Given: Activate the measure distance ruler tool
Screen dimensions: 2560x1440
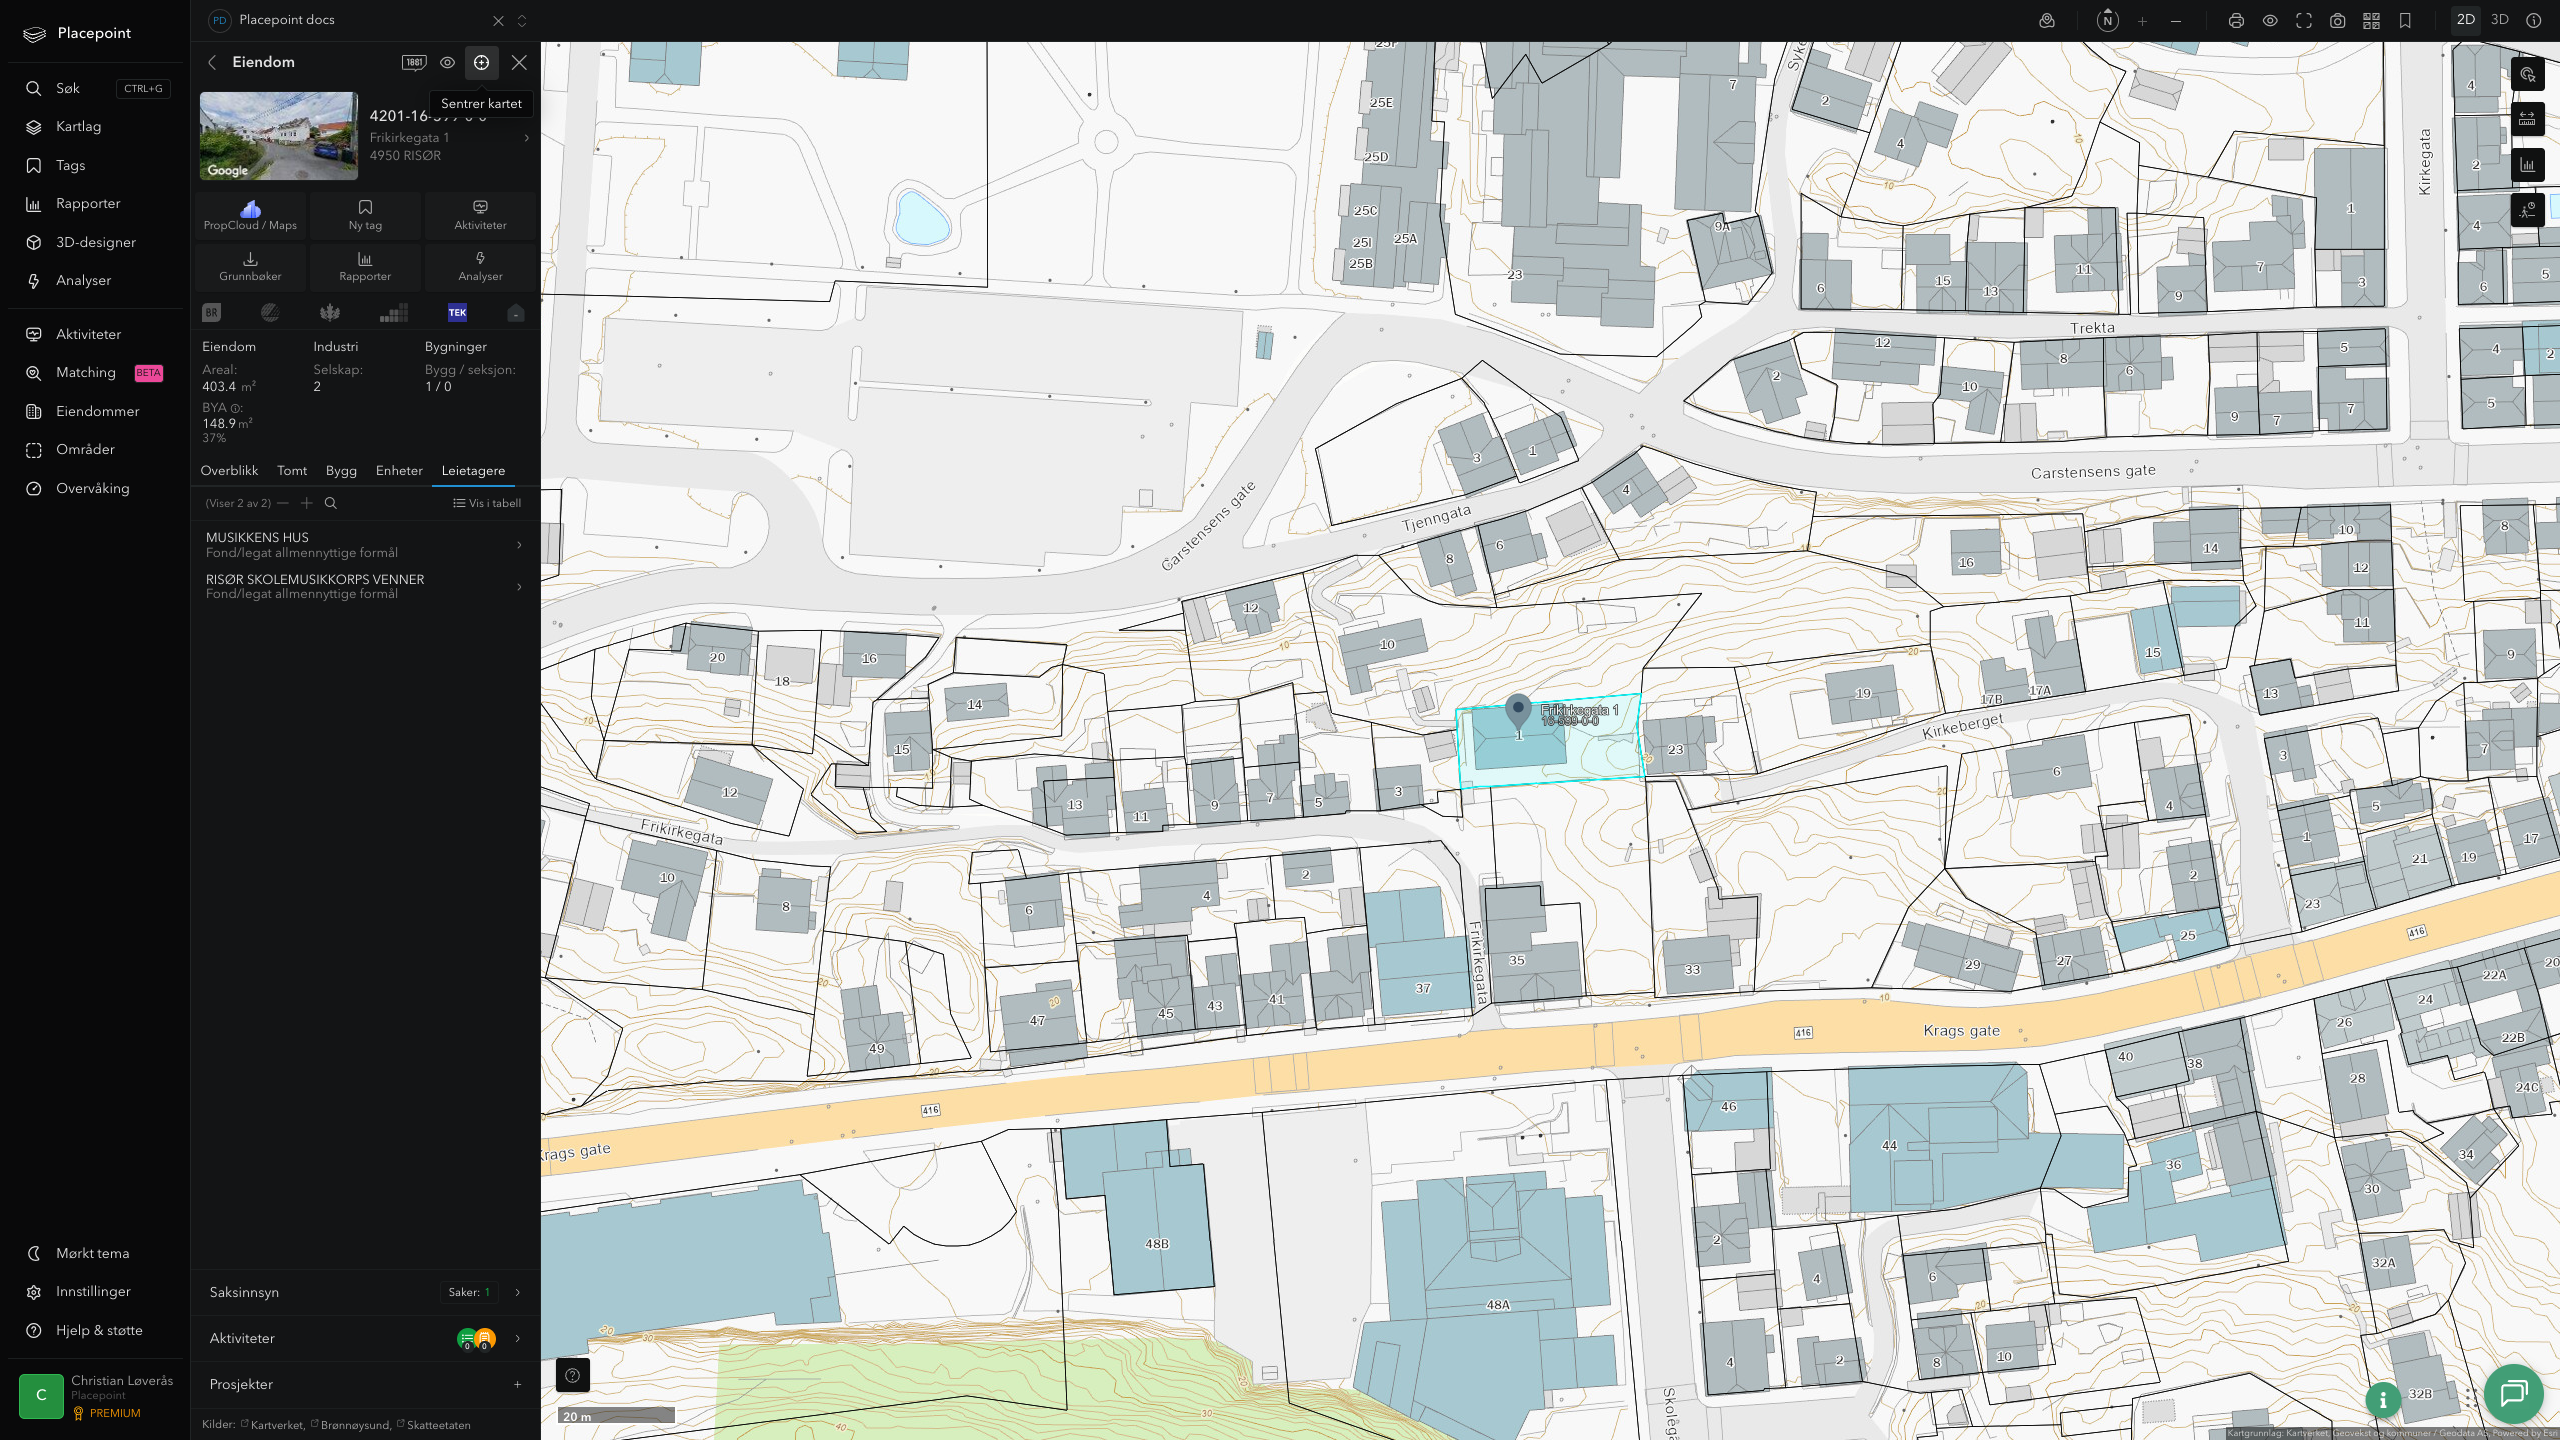Looking at the screenshot, I should tap(2528, 120).
